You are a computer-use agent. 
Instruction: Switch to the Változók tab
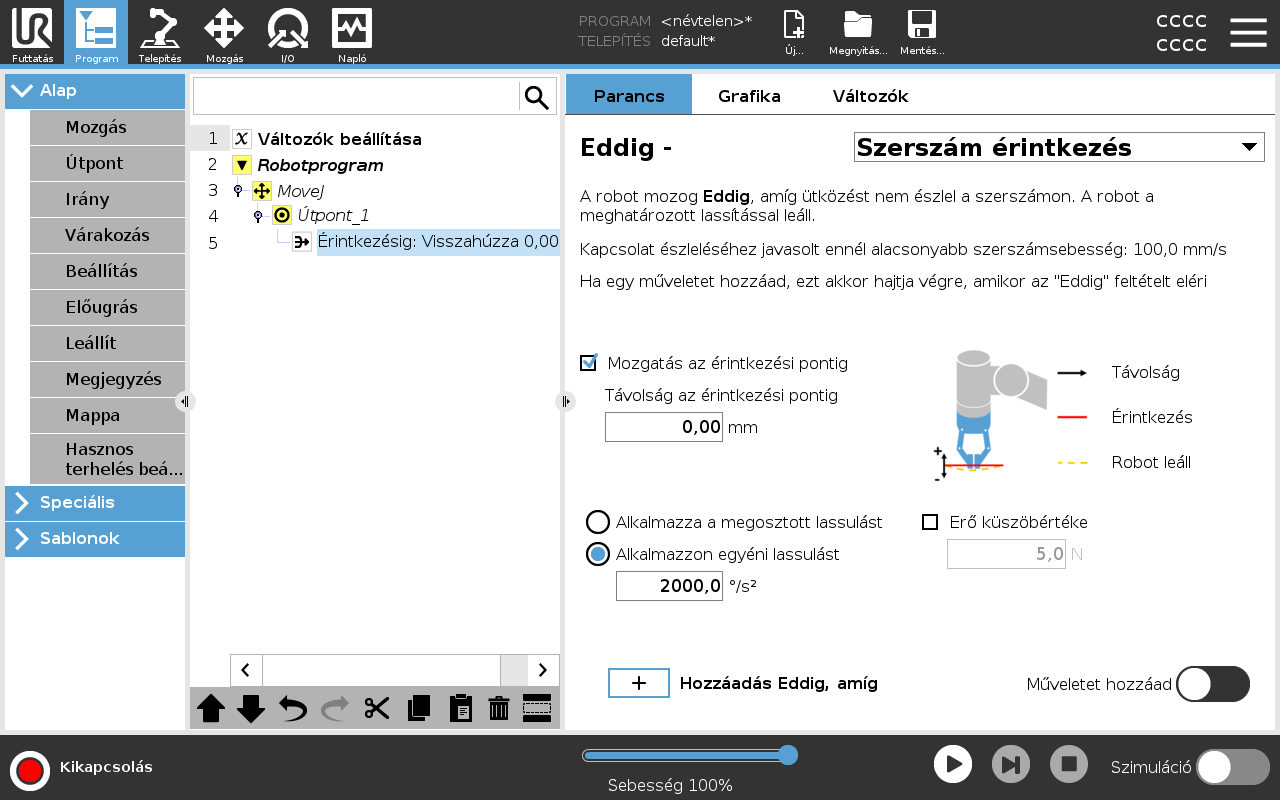click(870, 96)
